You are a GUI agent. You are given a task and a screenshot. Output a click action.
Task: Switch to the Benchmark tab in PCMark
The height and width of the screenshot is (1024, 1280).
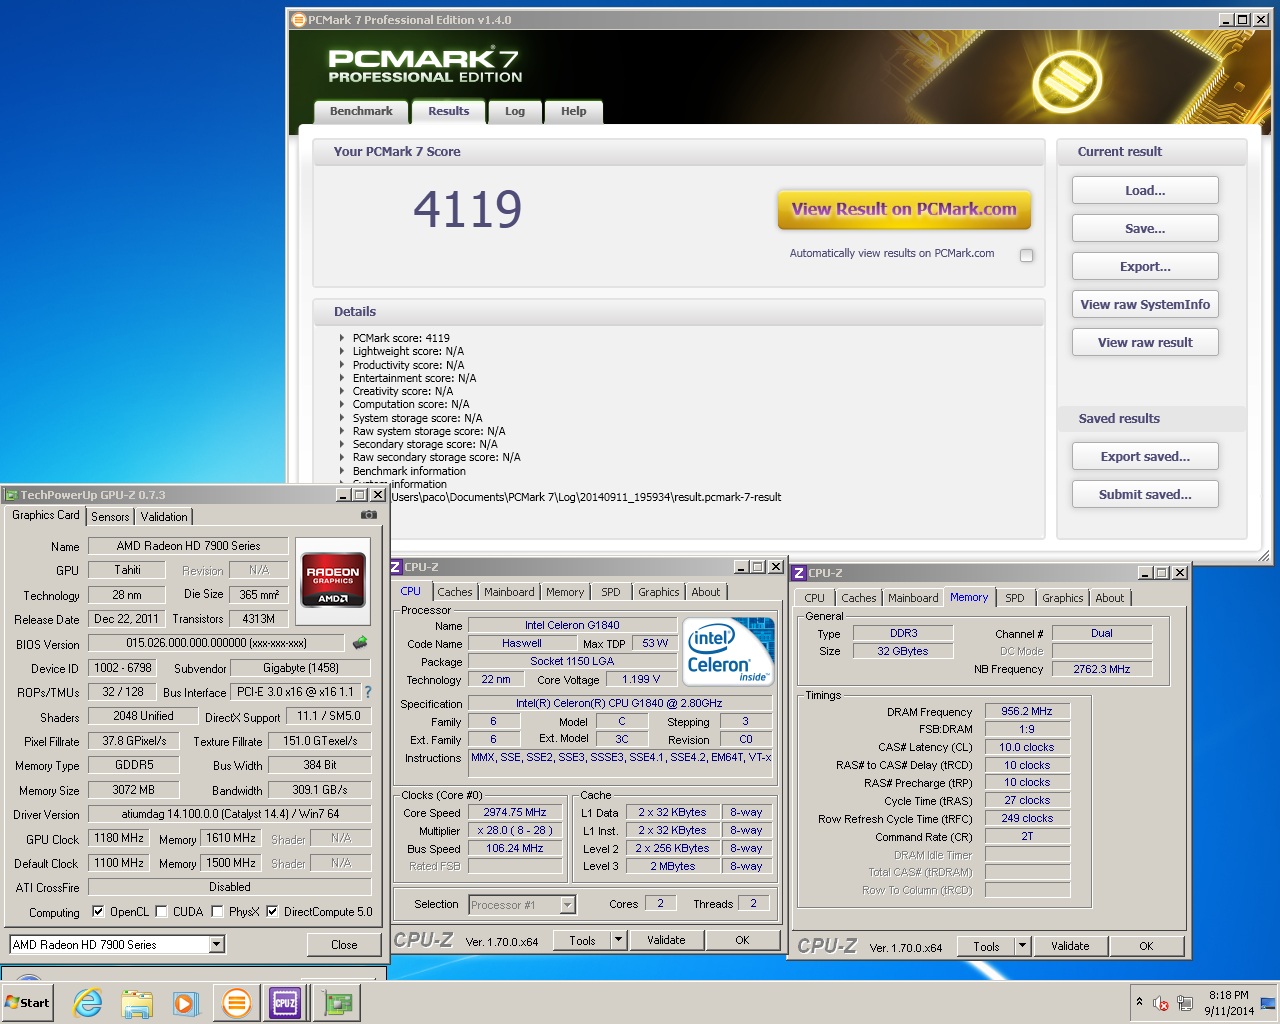coord(361,111)
